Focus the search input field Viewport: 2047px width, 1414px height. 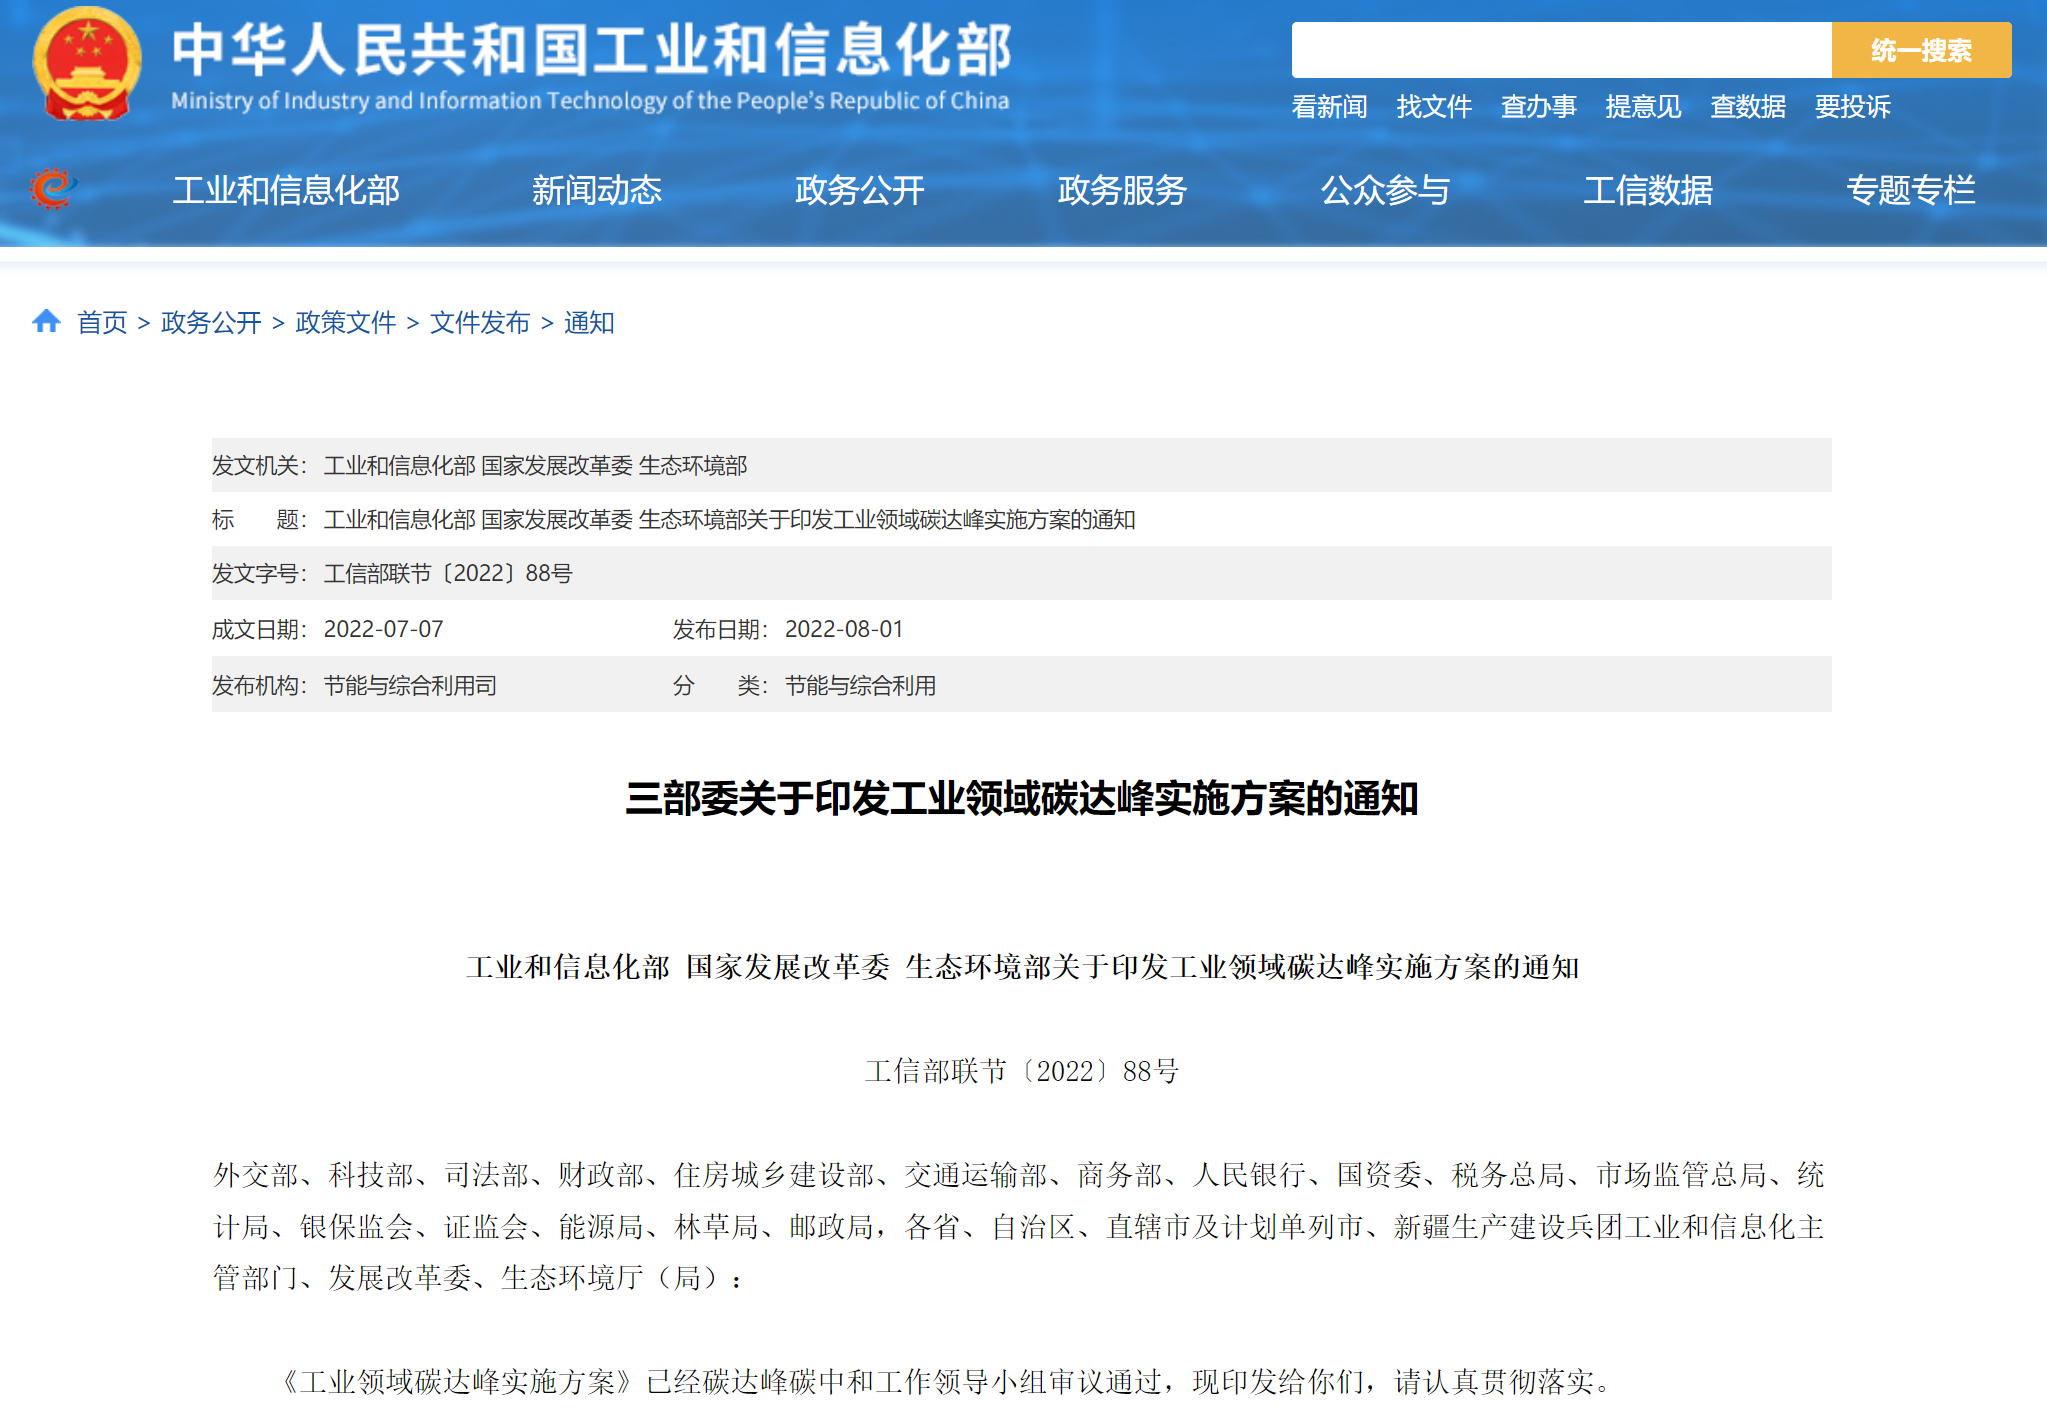[1560, 50]
